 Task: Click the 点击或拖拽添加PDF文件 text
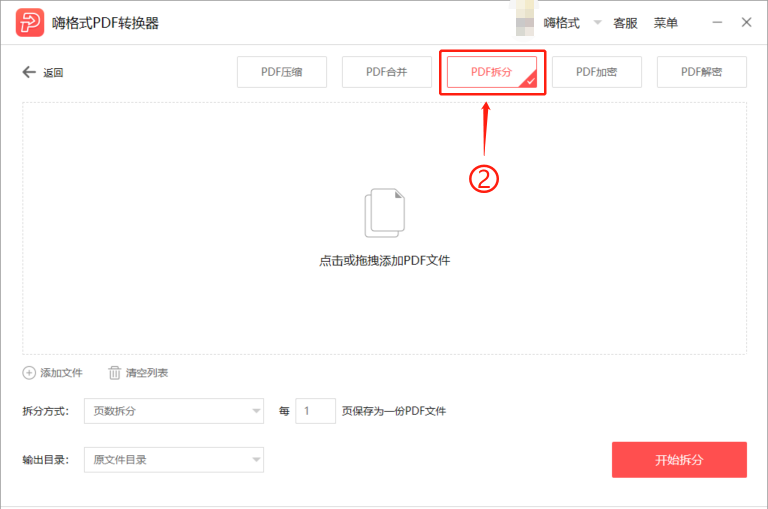(x=384, y=260)
